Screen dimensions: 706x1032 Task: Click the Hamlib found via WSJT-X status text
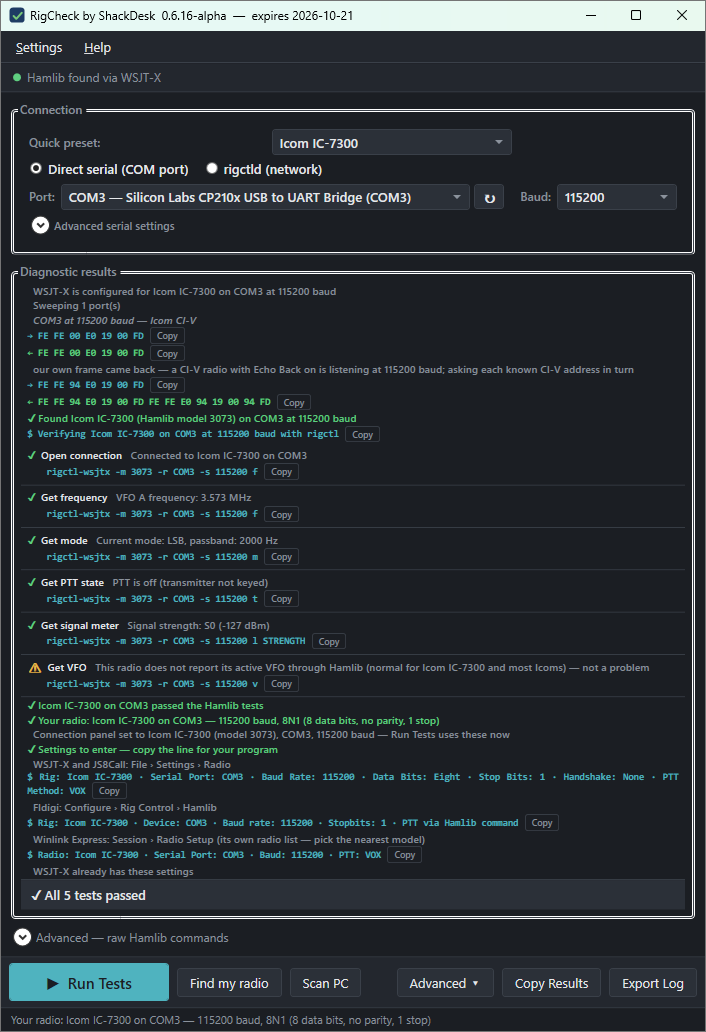[94, 78]
